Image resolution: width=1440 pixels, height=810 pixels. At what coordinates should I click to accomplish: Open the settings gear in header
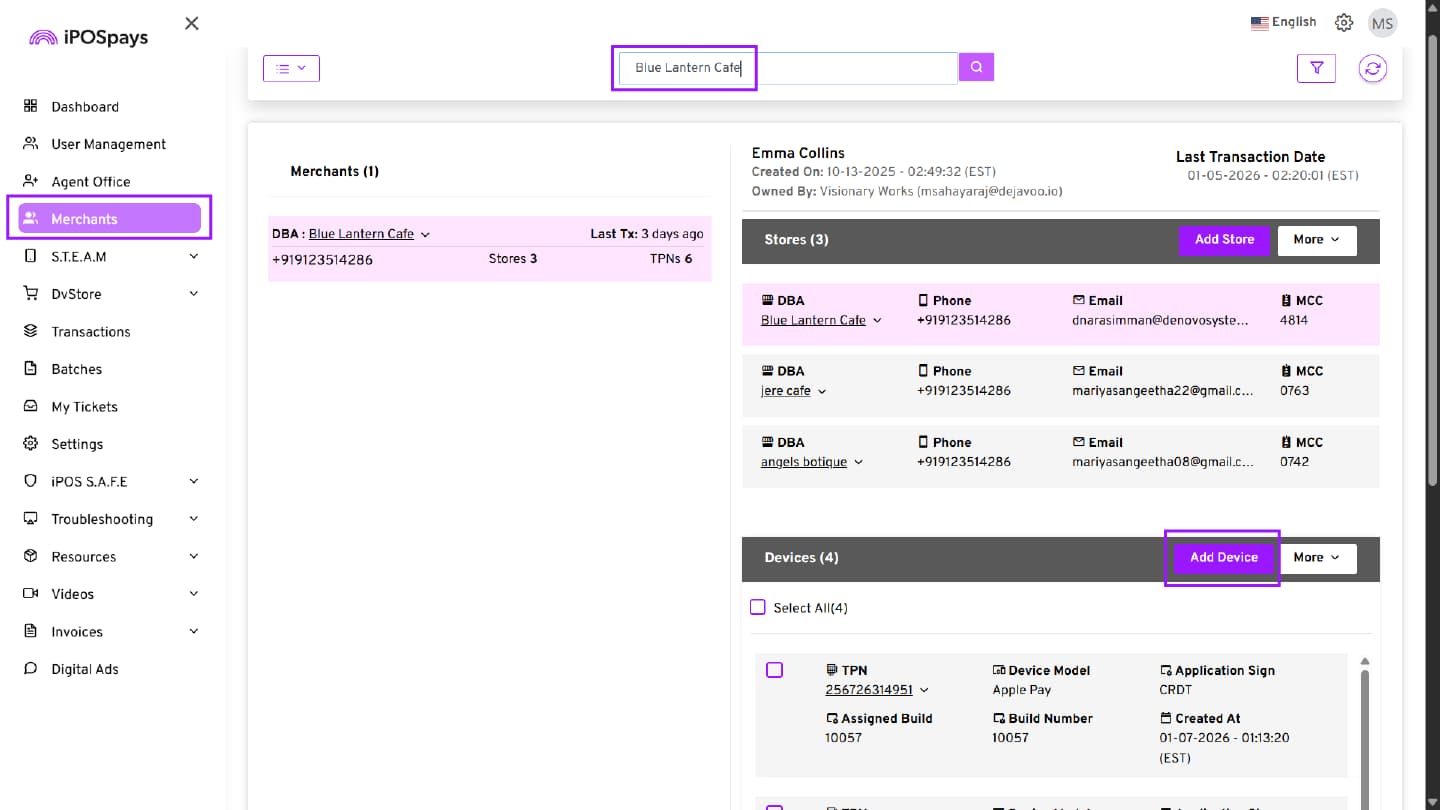click(x=1344, y=23)
